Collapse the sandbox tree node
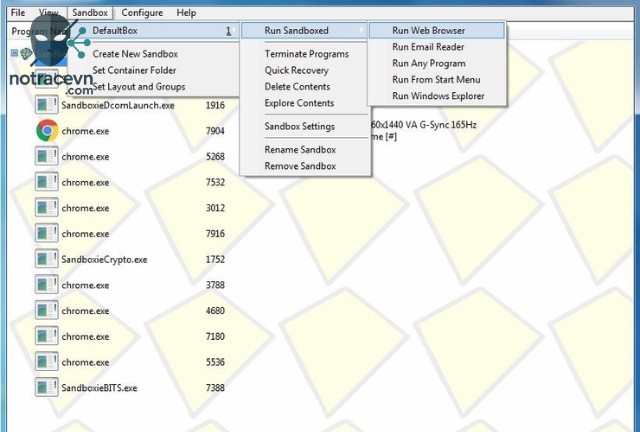 (14, 53)
